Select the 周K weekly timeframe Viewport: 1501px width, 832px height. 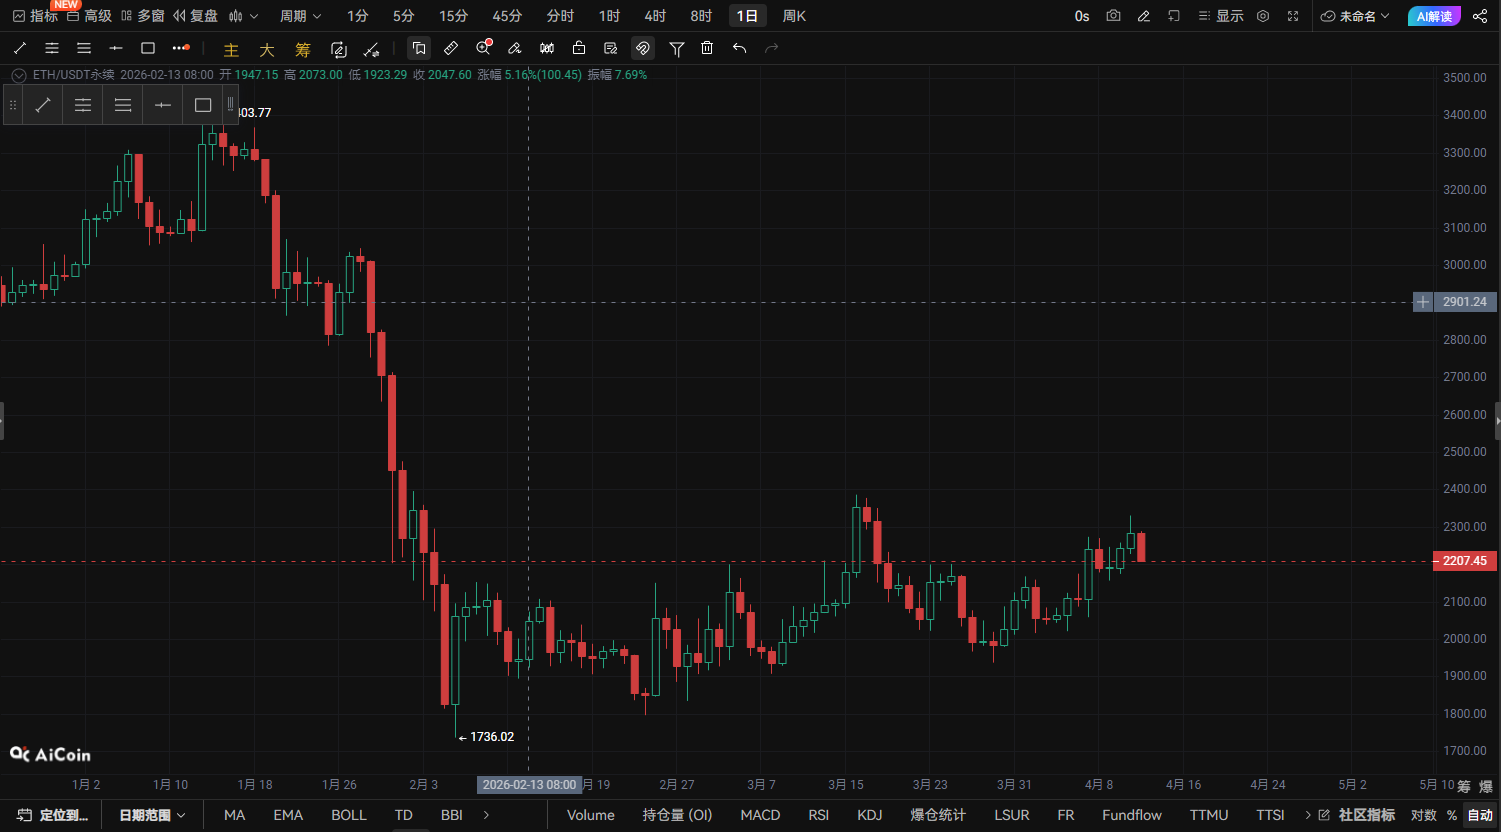pyautogui.click(x=794, y=16)
